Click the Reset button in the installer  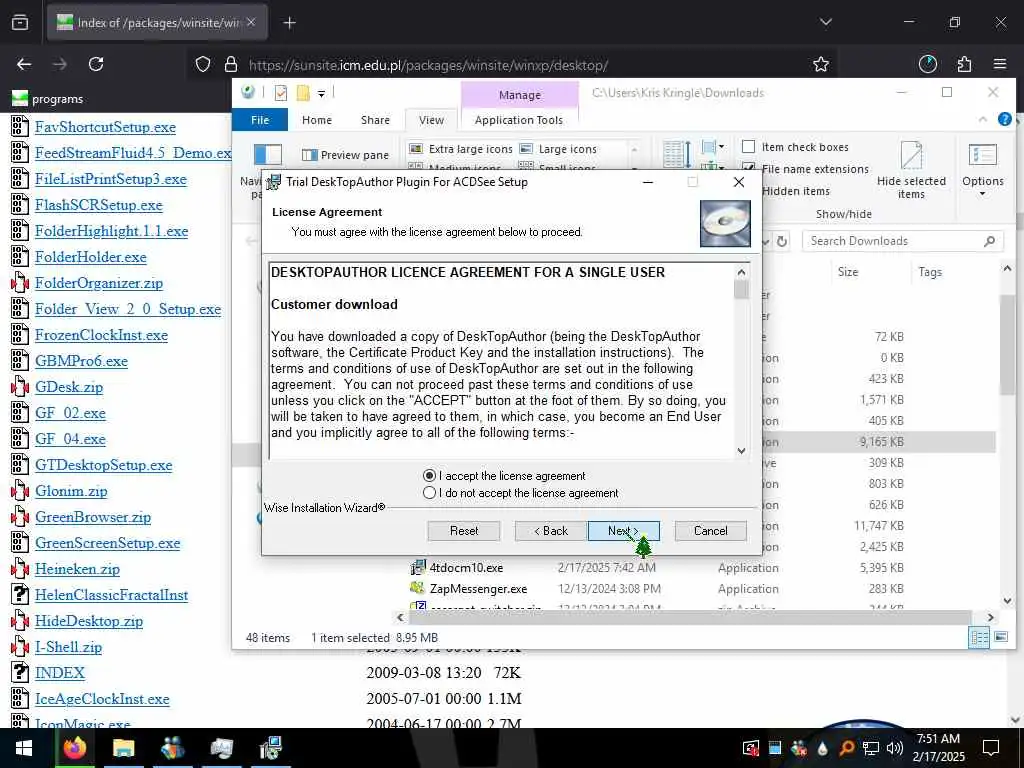click(464, 531)
